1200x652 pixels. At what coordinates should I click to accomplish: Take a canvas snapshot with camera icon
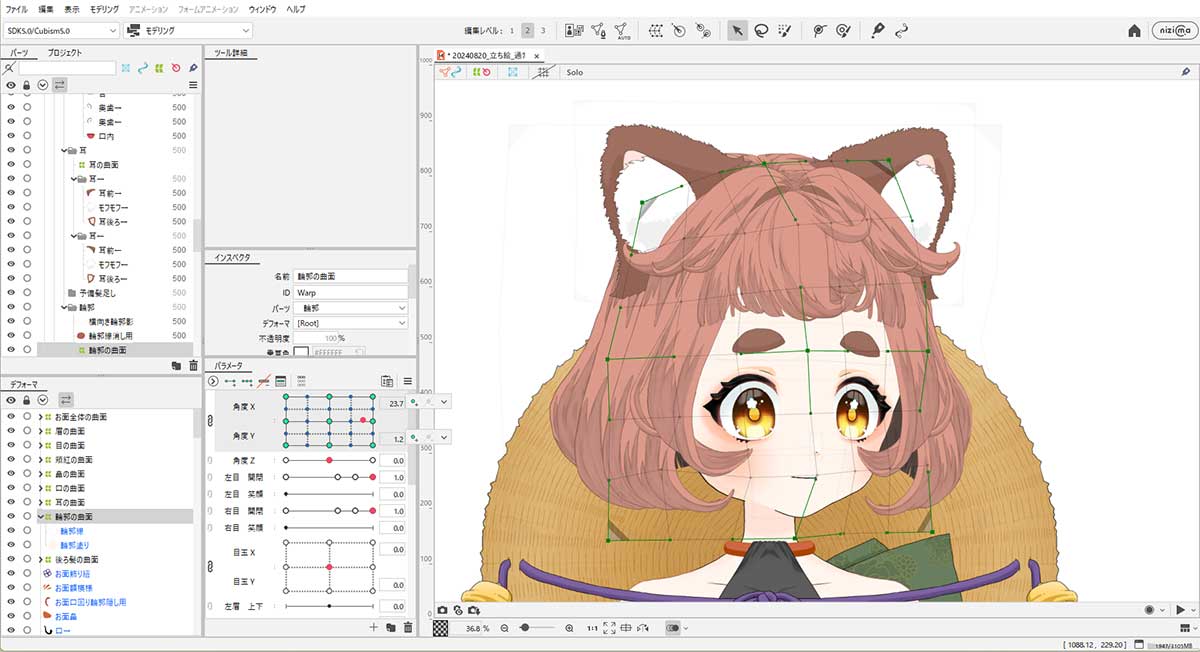click(443, 610)
